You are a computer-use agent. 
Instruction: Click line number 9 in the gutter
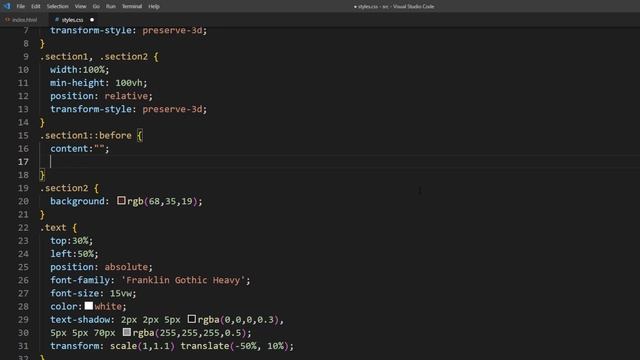point(26,57)
